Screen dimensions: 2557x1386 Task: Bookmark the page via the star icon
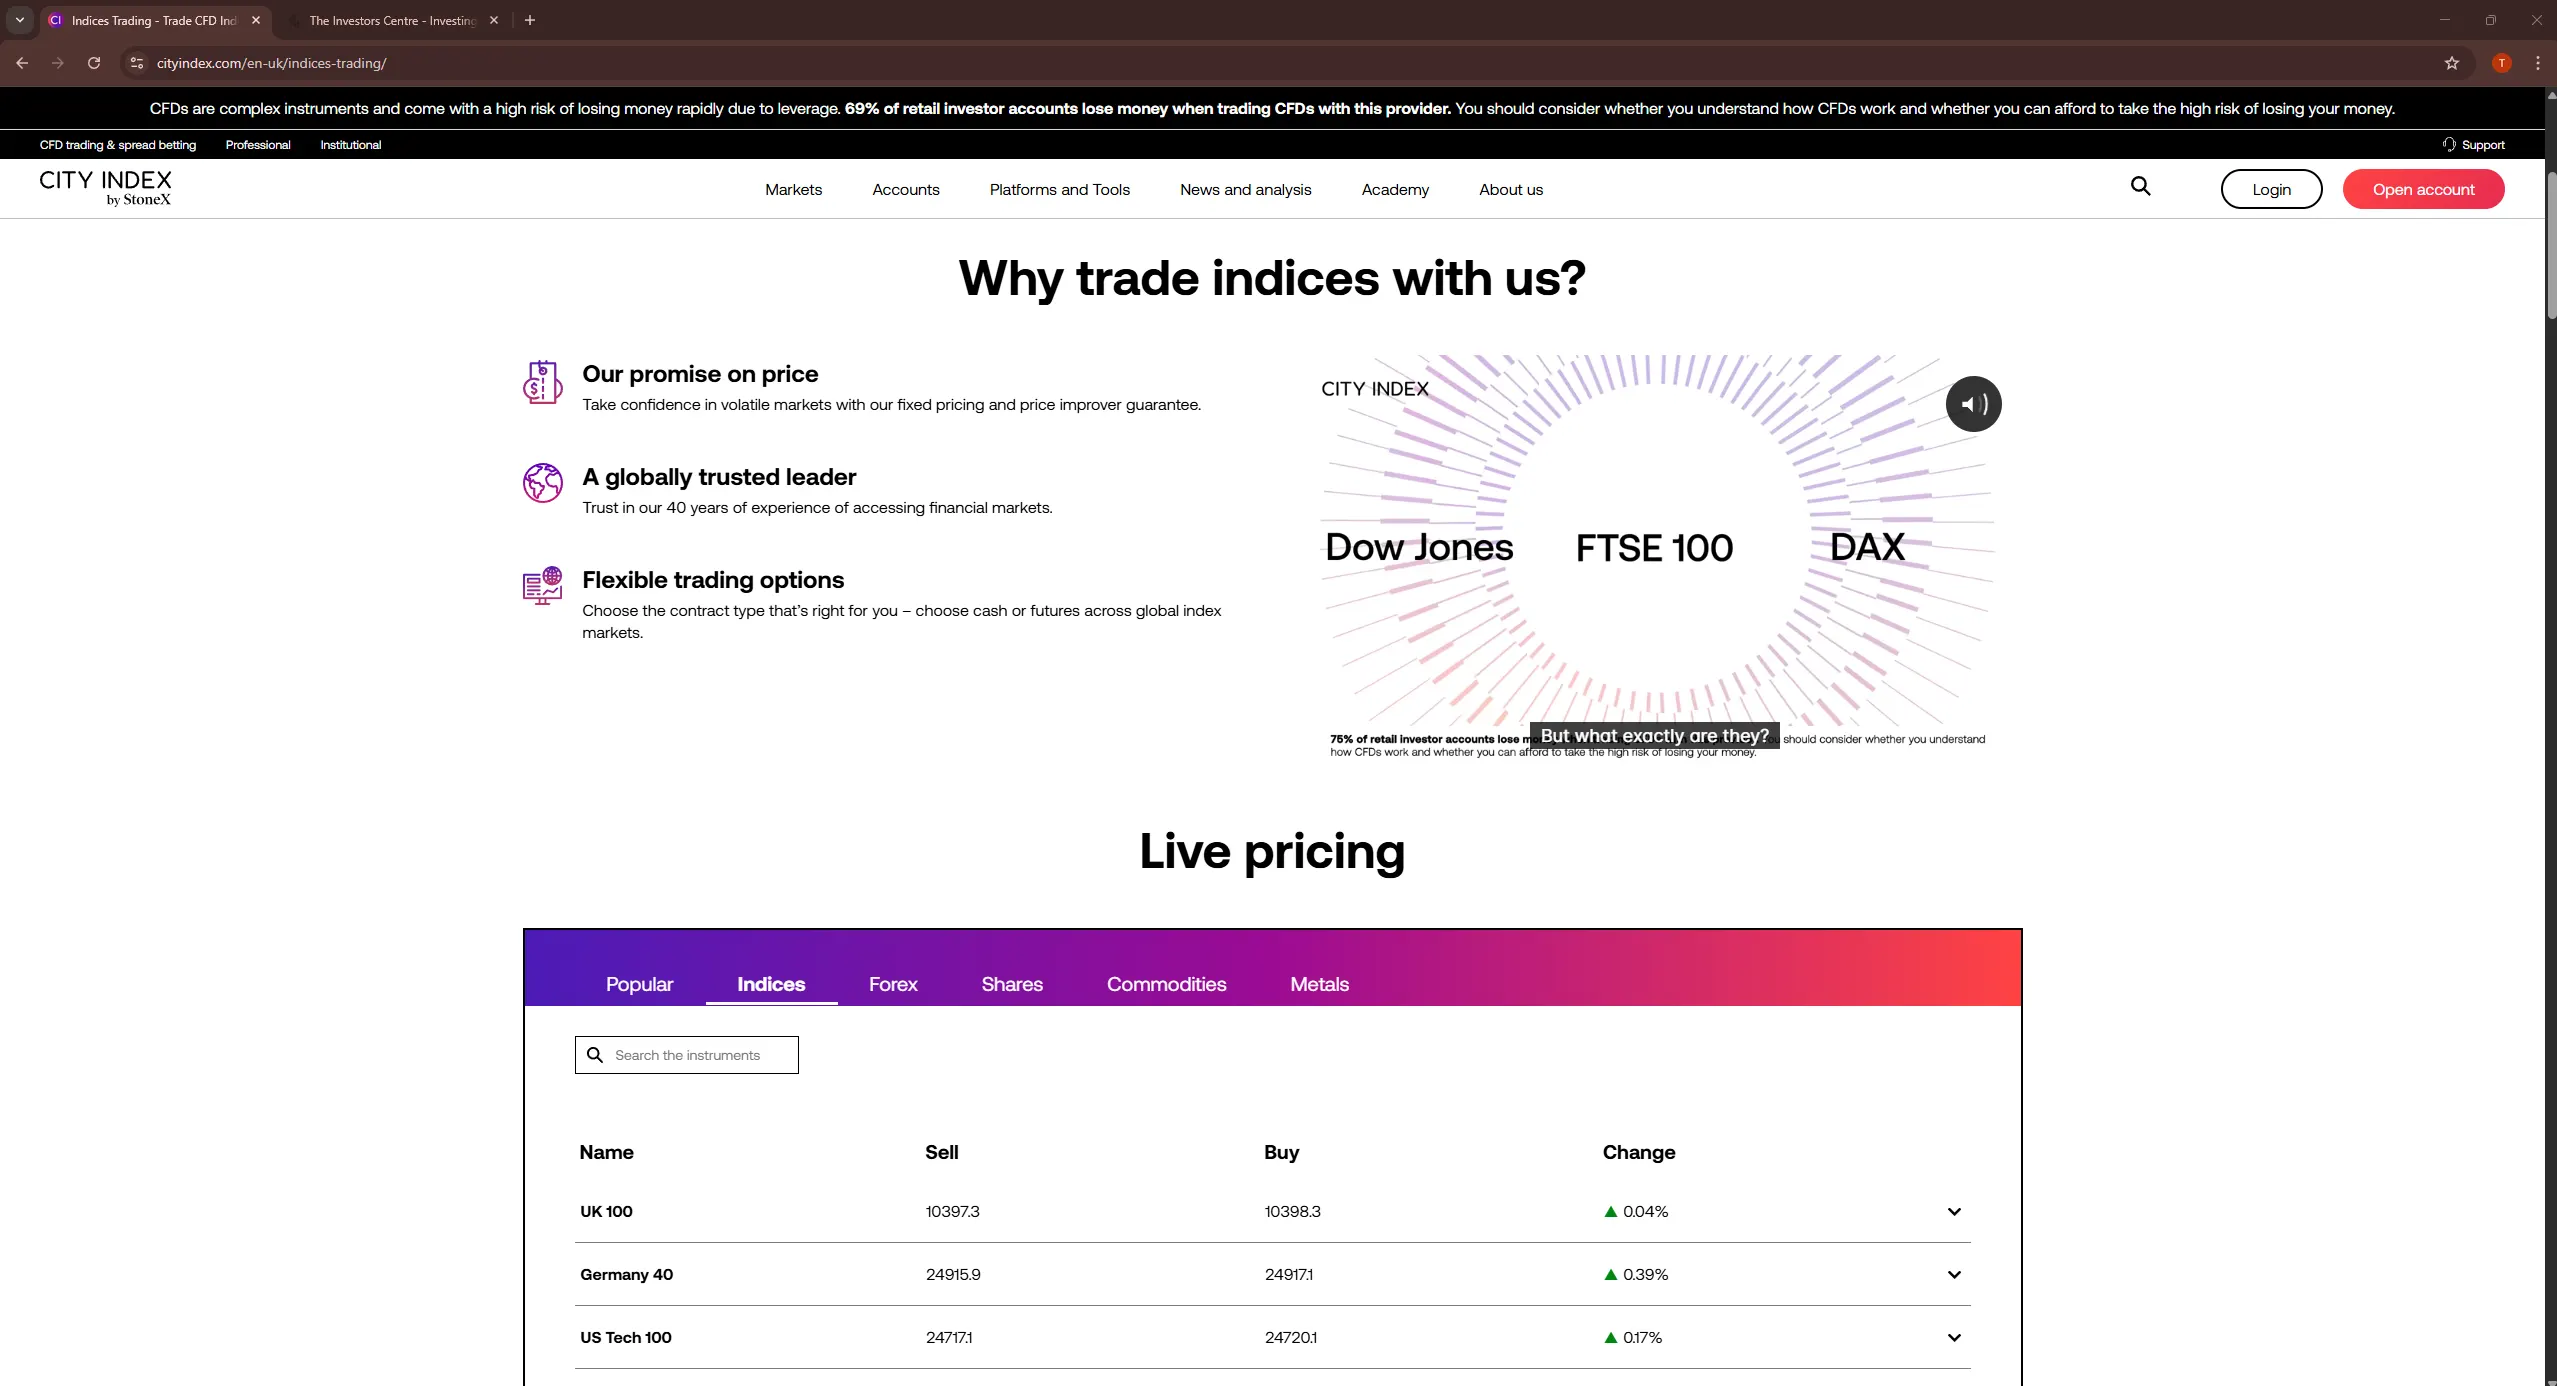[x=2450, y=63]
